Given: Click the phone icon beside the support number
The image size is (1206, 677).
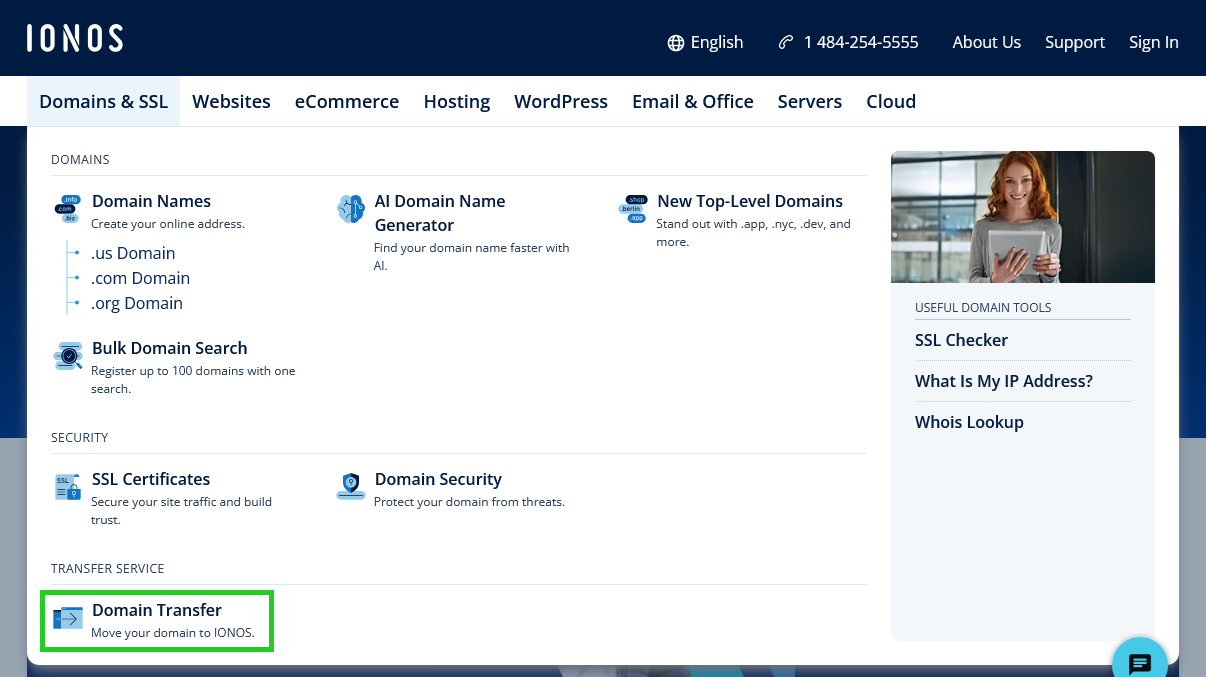Looking at the screenshot, I should [785, 42].
